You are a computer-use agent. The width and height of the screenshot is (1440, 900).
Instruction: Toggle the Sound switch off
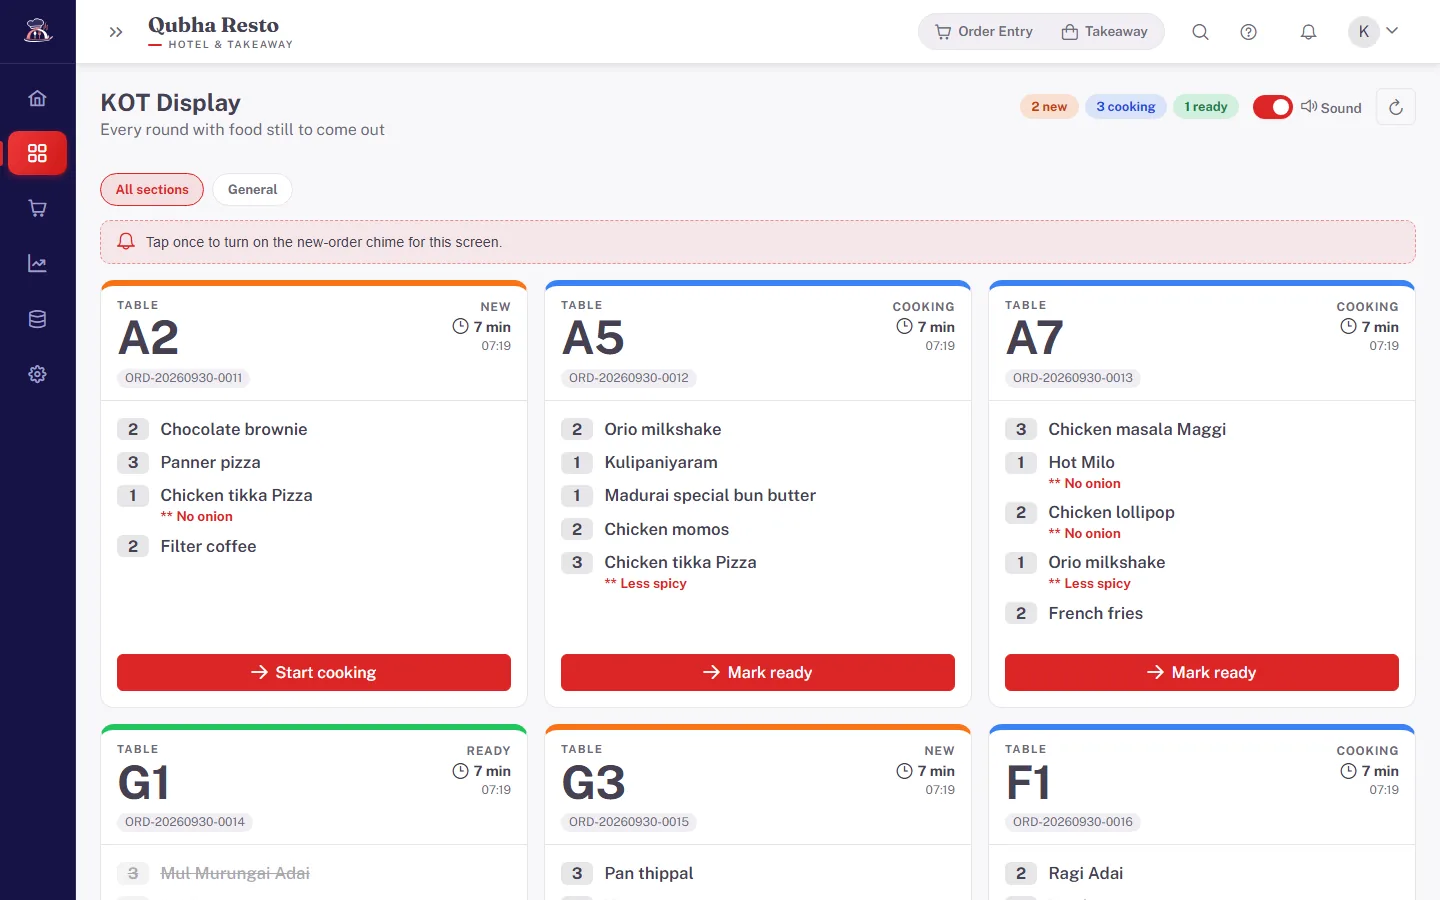[1273, 107]
